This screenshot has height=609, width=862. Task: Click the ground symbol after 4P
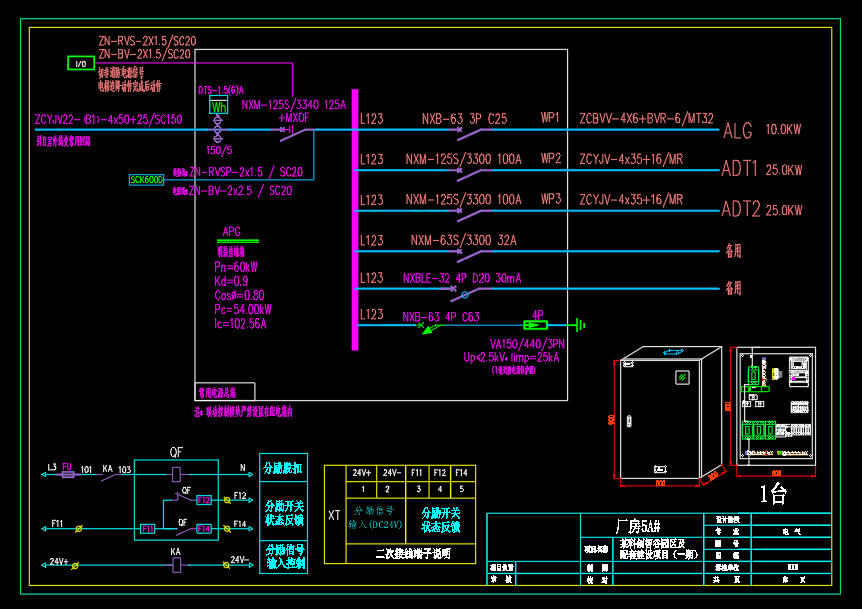click(x=577, y=325)
